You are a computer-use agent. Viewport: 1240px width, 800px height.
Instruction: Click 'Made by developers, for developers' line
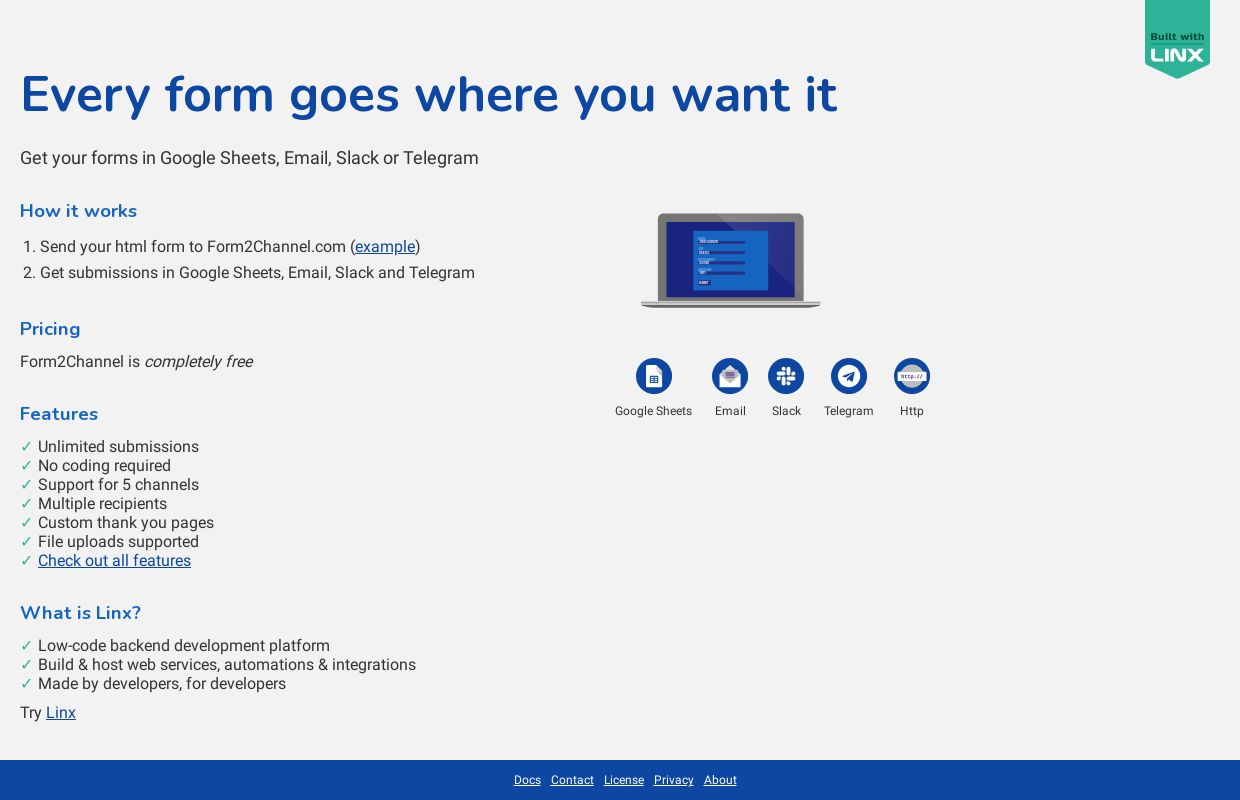(162, 684)
